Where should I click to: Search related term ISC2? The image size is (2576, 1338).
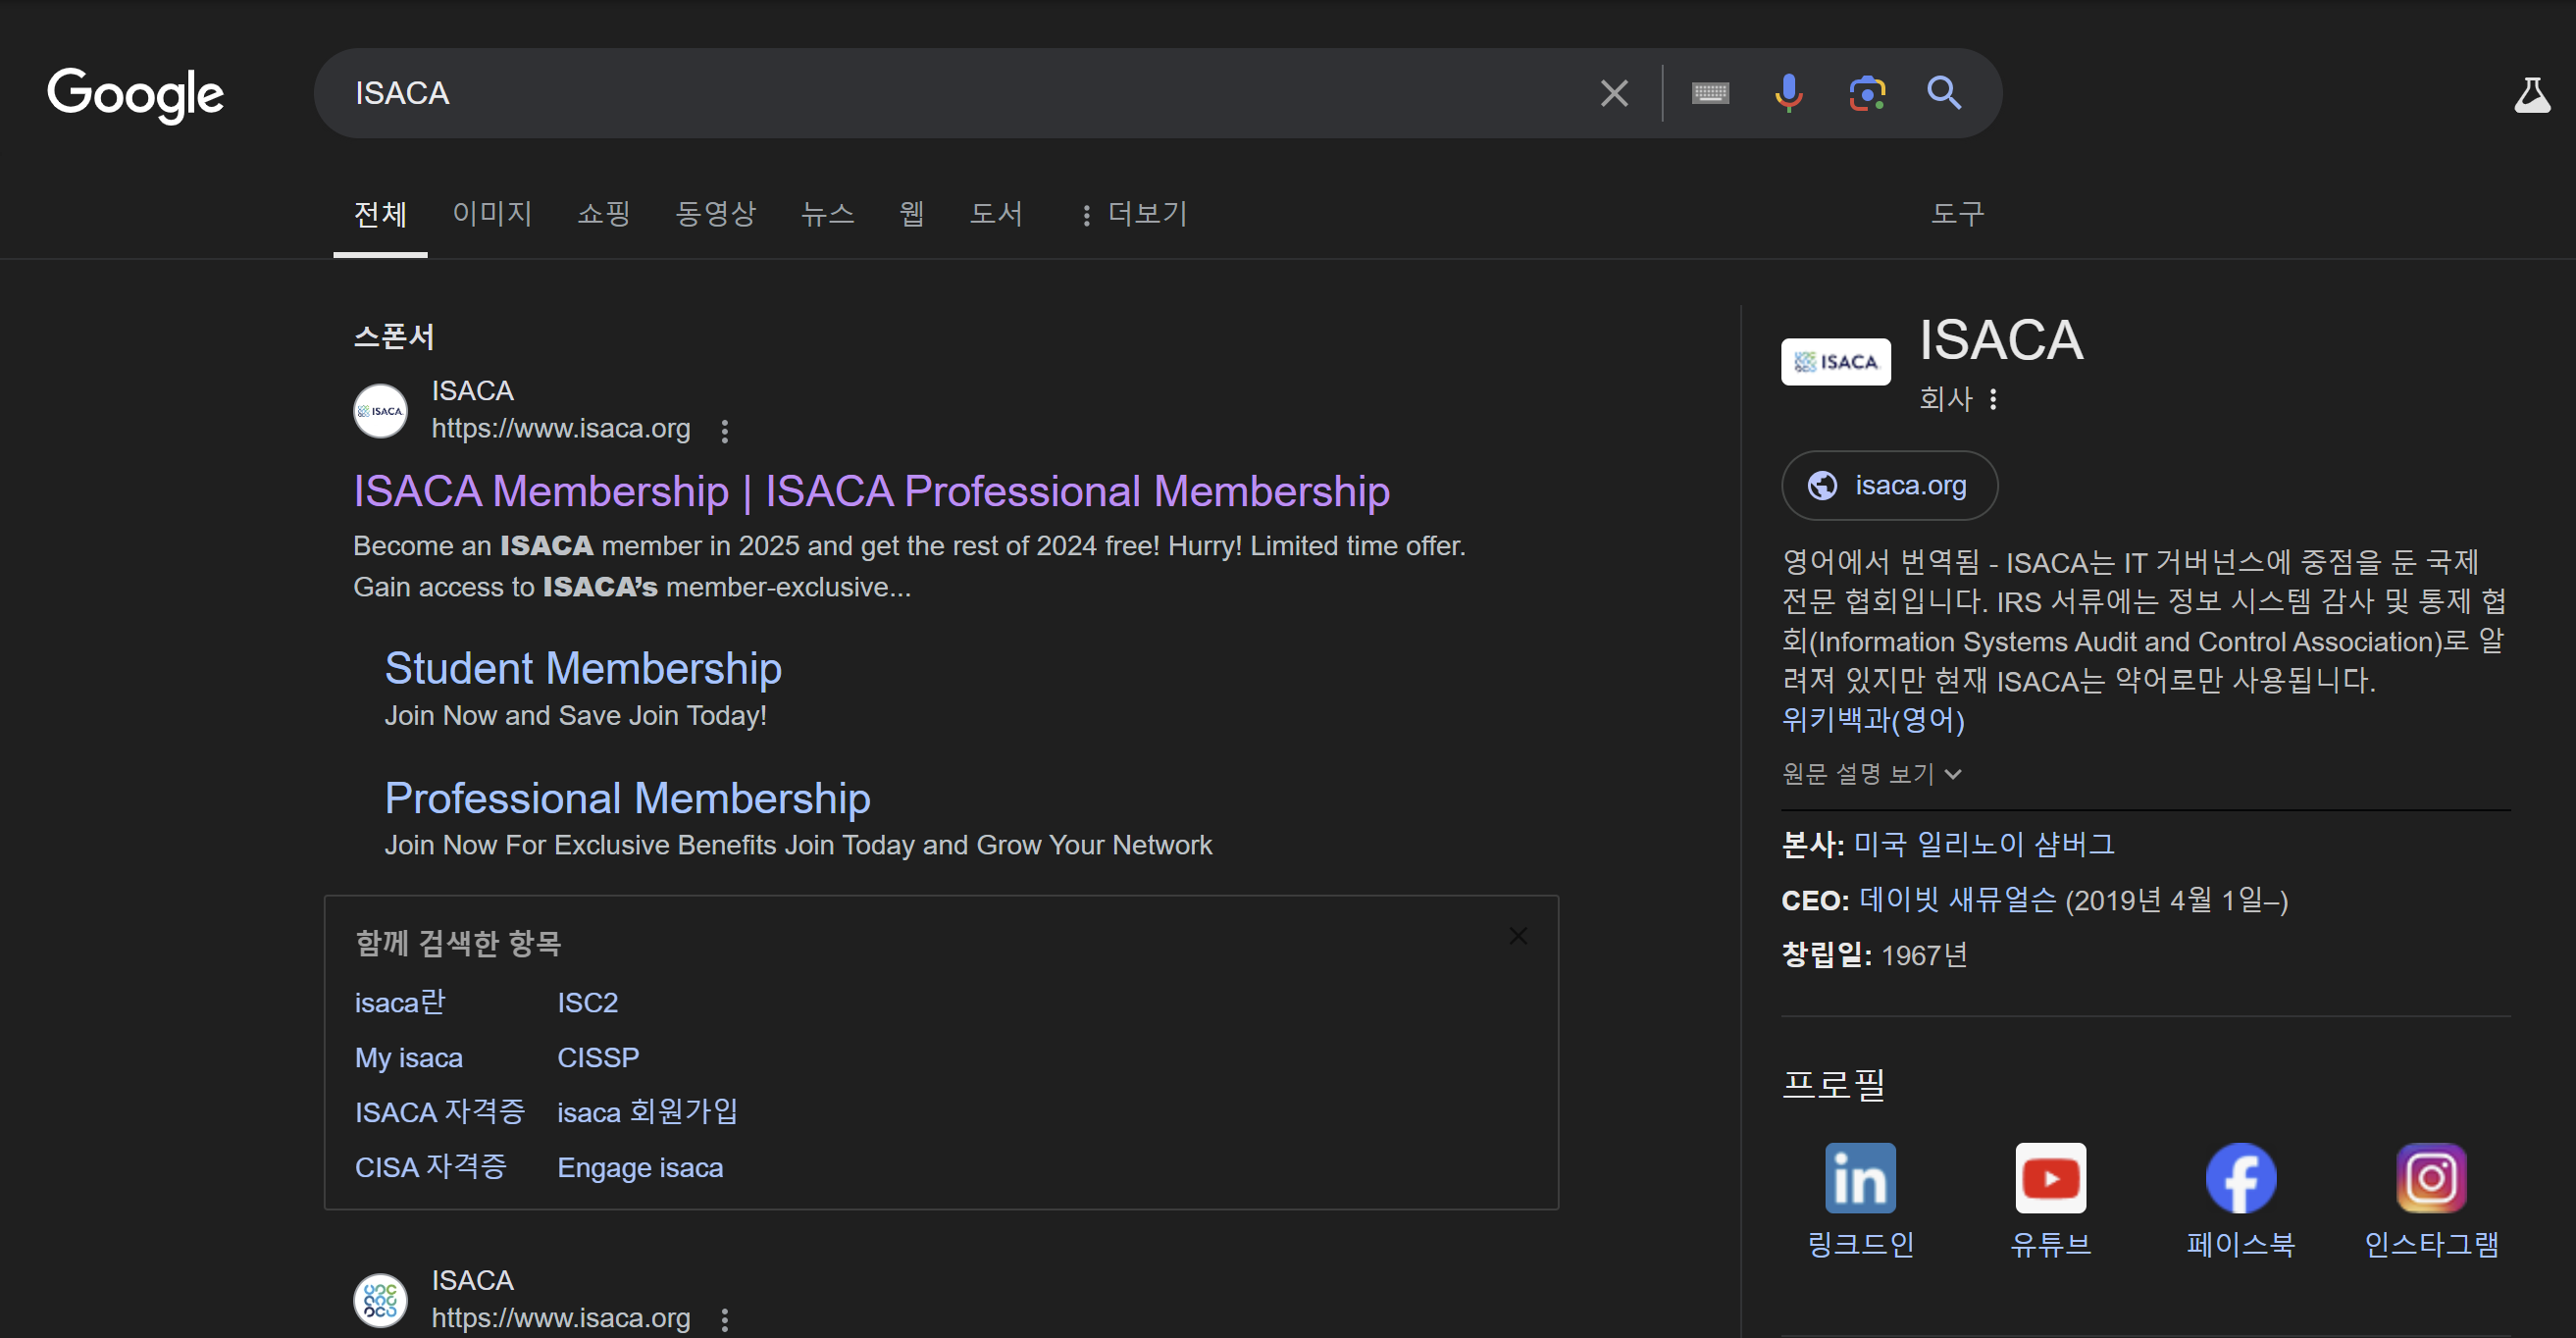[x=587, y=1002]
